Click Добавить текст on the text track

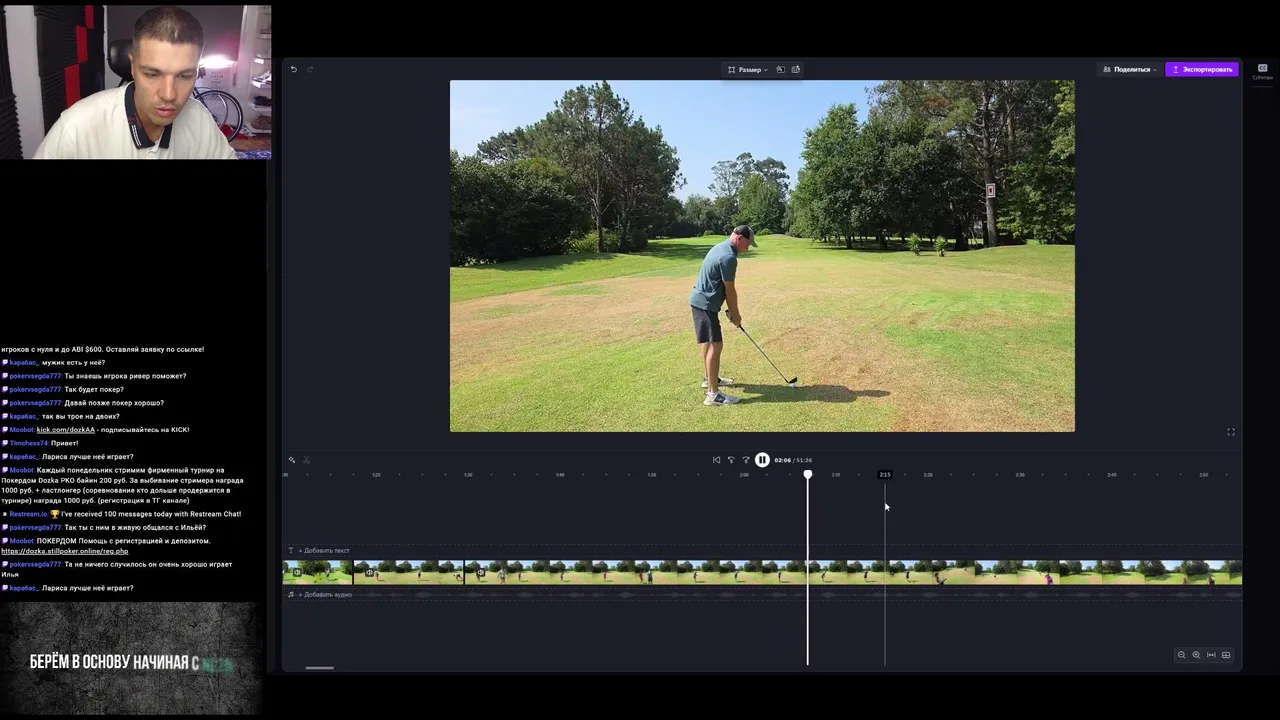point(326,551)
